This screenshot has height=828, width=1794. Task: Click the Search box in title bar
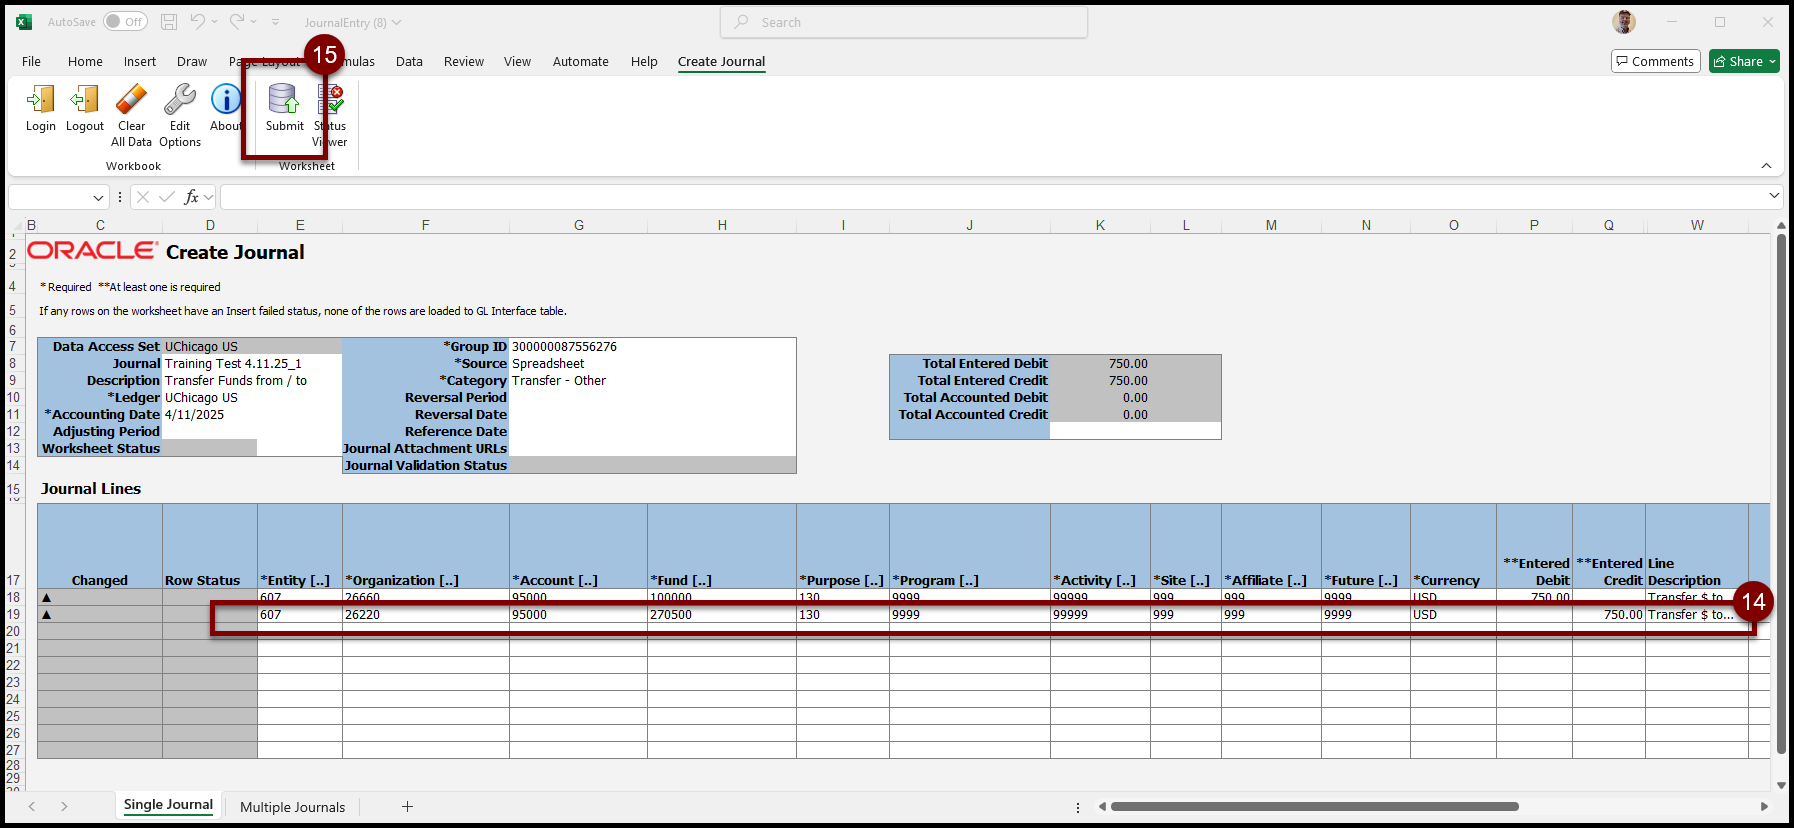tap(904, 22)
